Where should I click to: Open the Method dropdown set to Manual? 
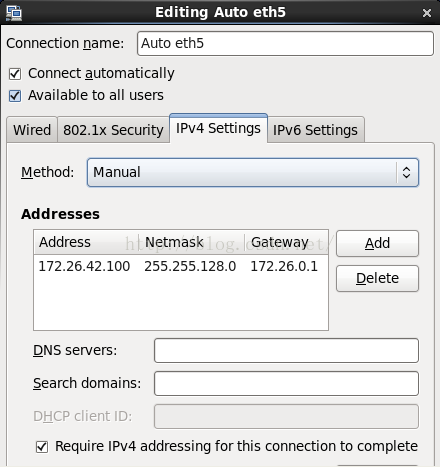[x=253, y=172]
